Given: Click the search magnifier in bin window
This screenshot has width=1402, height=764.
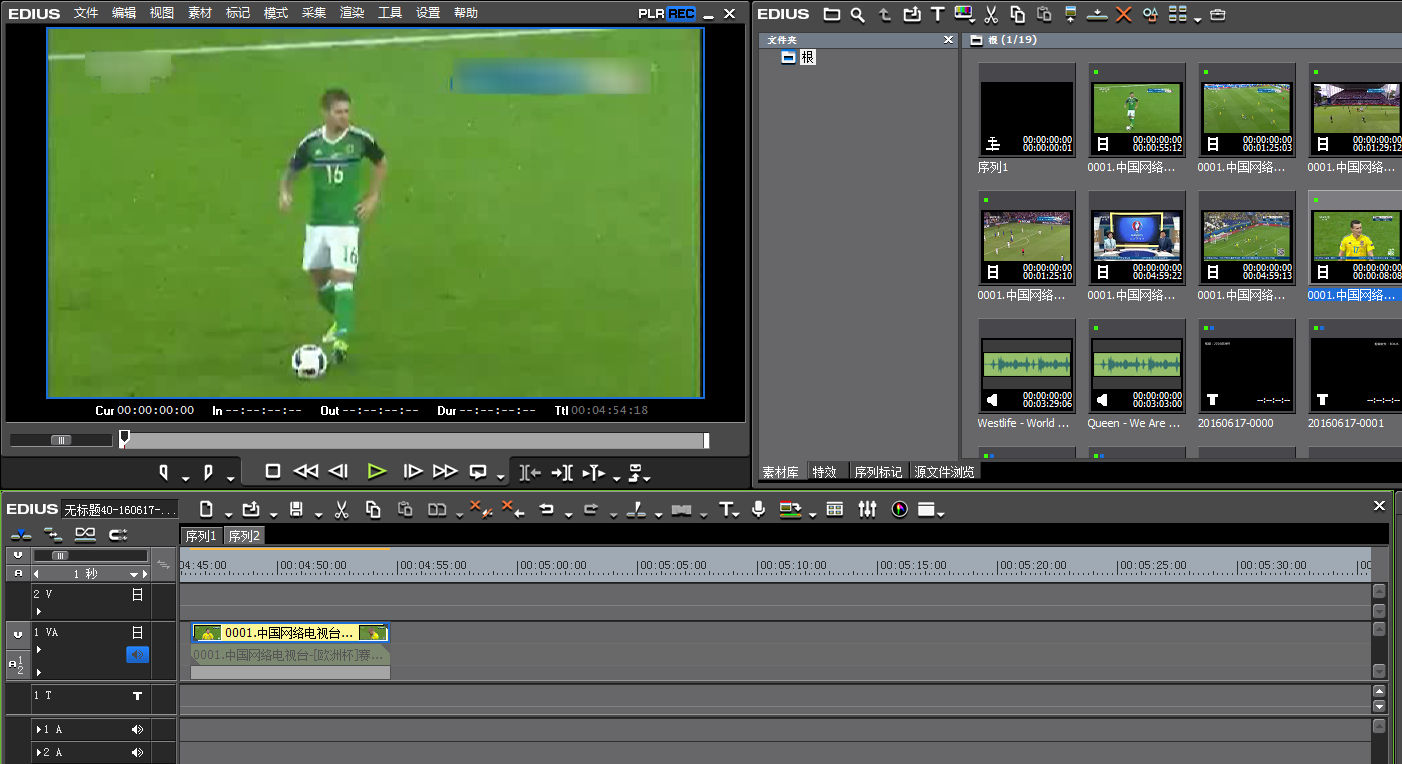Looking at the screenshot, I should (x=858, y=14).
